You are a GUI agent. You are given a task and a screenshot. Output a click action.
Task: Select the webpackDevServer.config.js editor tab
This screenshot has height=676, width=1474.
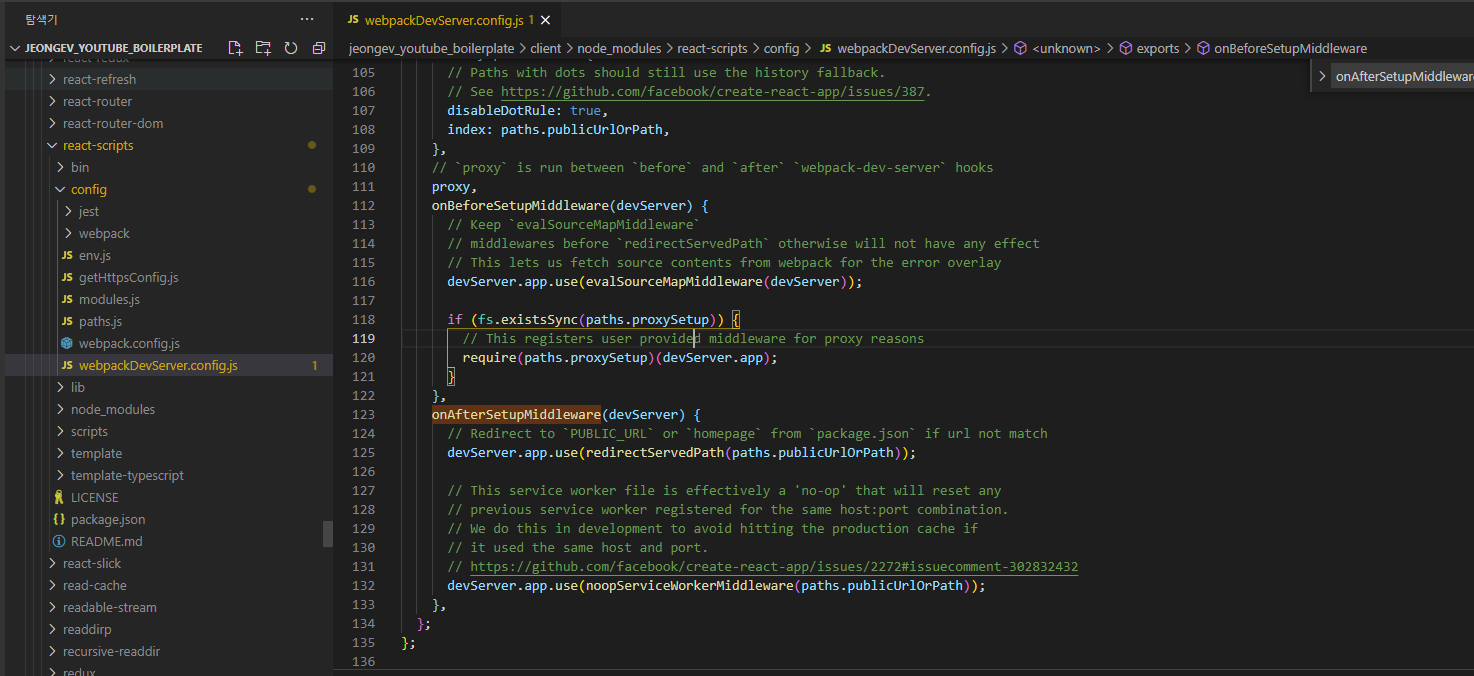pyautogui.click(x=448, y=20)
